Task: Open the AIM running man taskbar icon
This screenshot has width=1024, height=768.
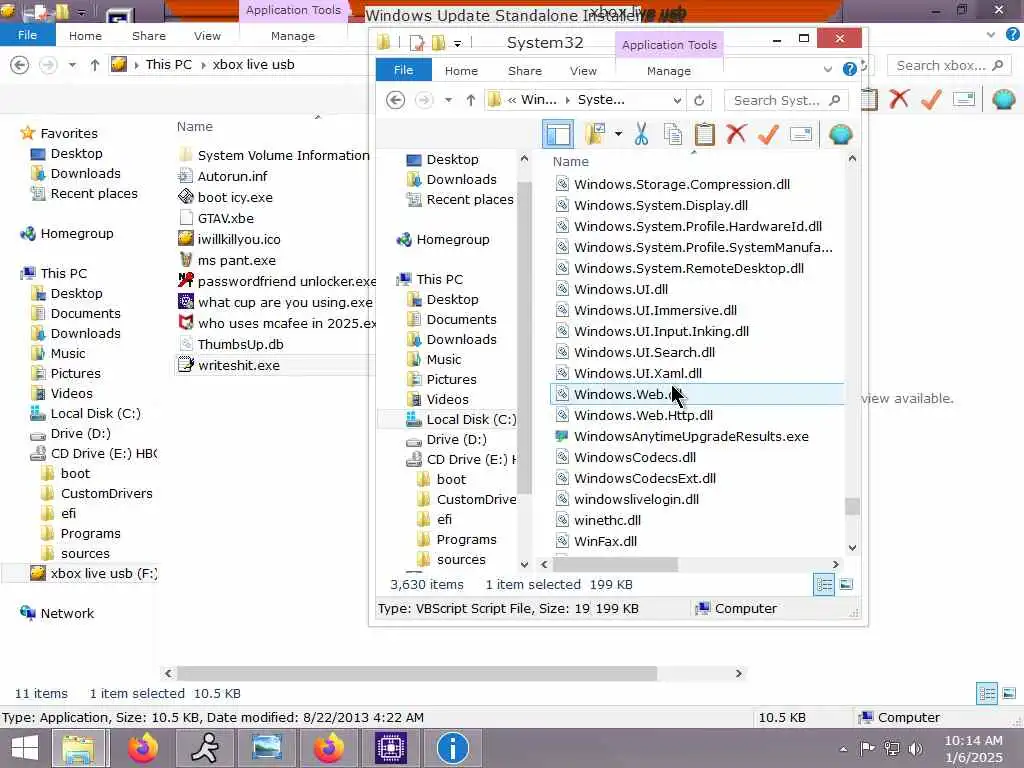Action: (x=205, y=748)
